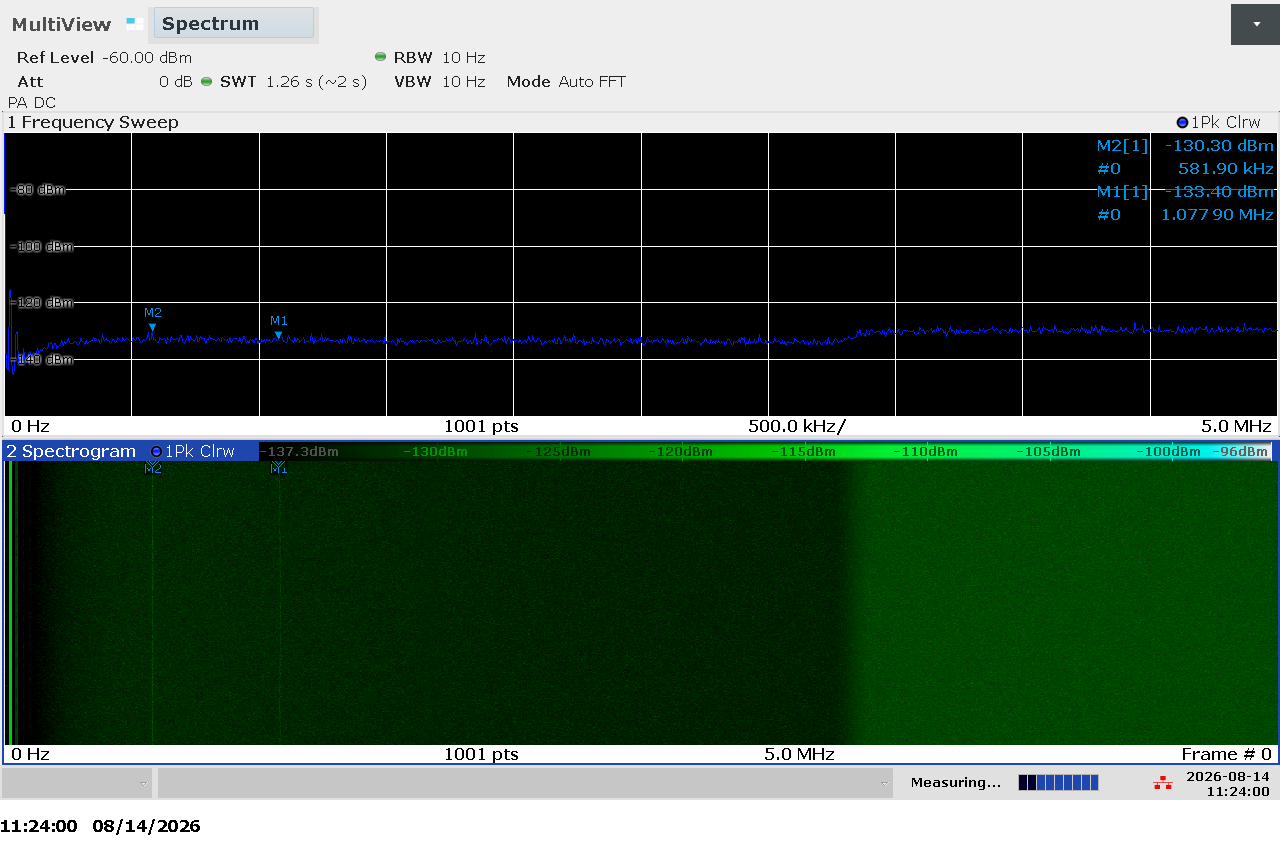Select the Ref Level -60.00 dBm setting

[x=104, y=58]
